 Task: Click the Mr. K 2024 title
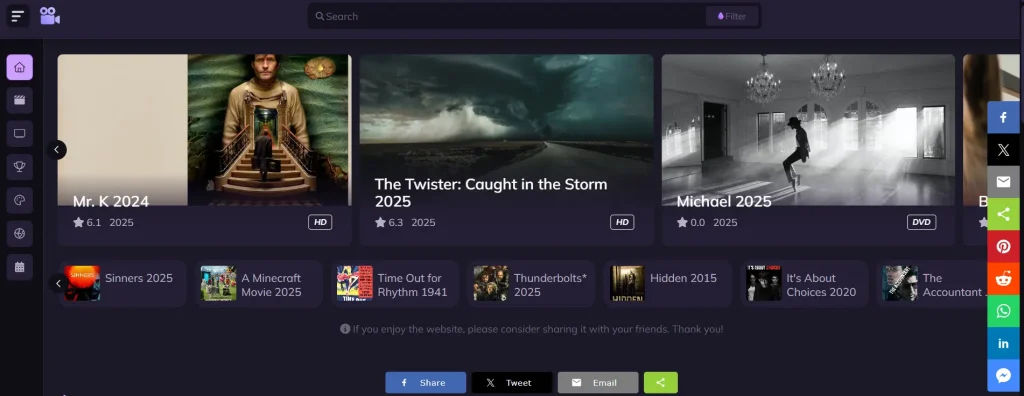pyautogui.click(x=111, y=201)
